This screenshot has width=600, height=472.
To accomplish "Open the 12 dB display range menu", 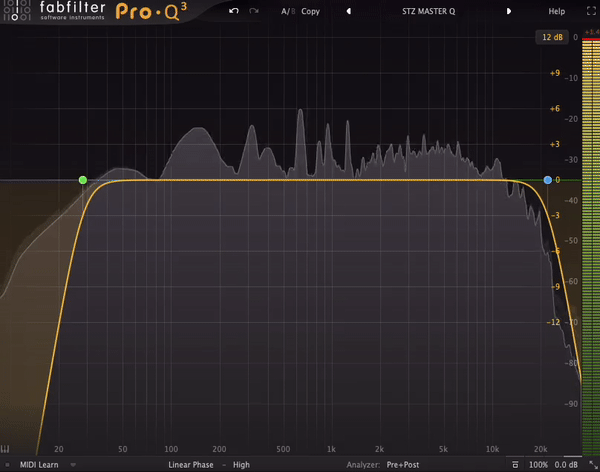I will pos(552,37).
